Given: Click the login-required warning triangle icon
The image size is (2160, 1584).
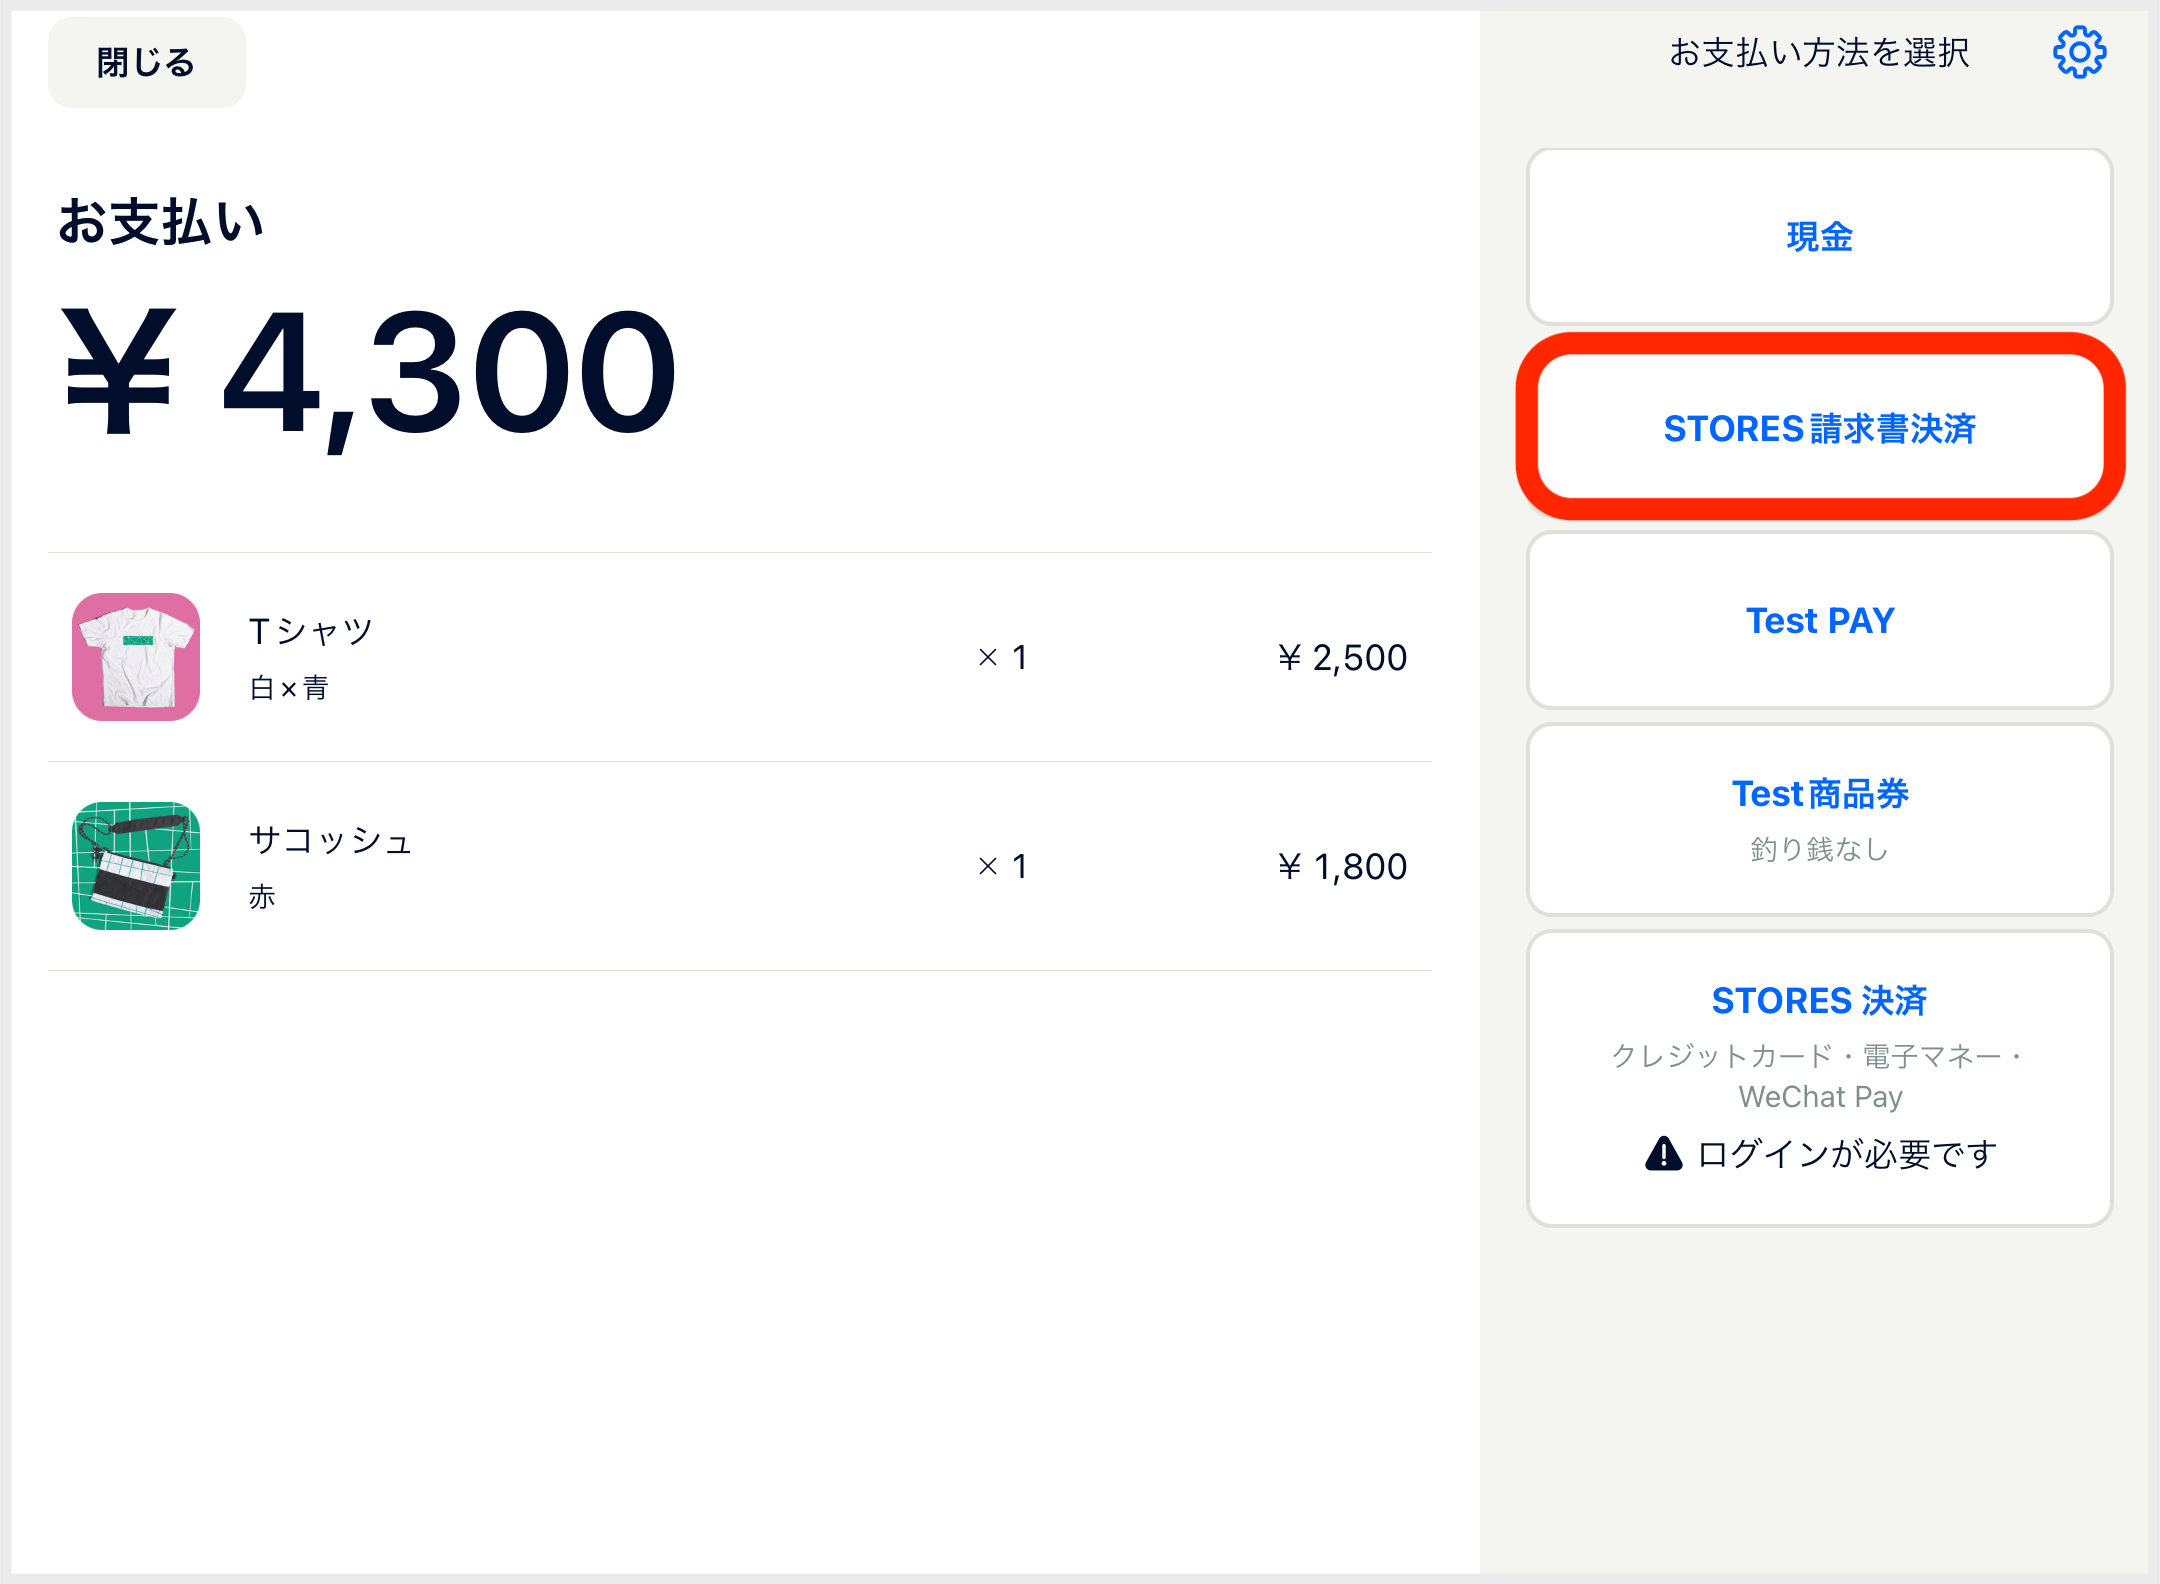Looking at the screenshot, I should [x=1663, y=1153].
